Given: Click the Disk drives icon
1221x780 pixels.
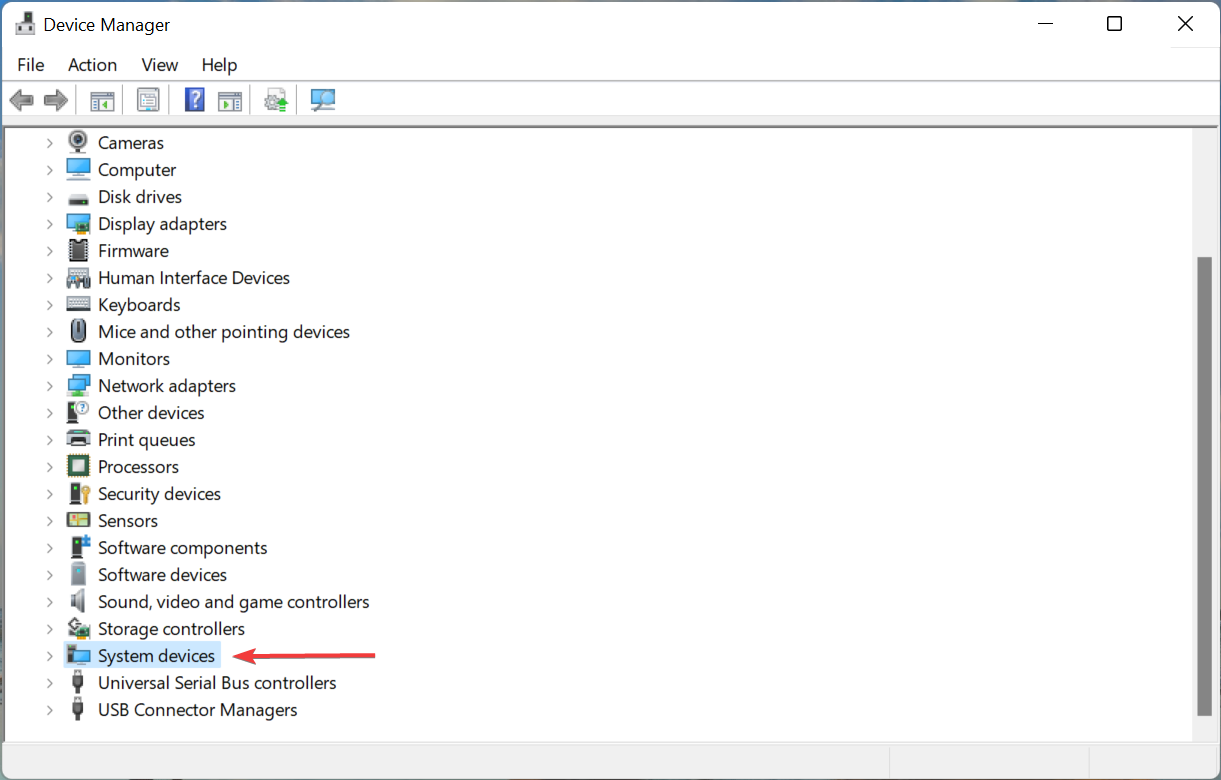Looking at the screenshot, I should point(78,197).
